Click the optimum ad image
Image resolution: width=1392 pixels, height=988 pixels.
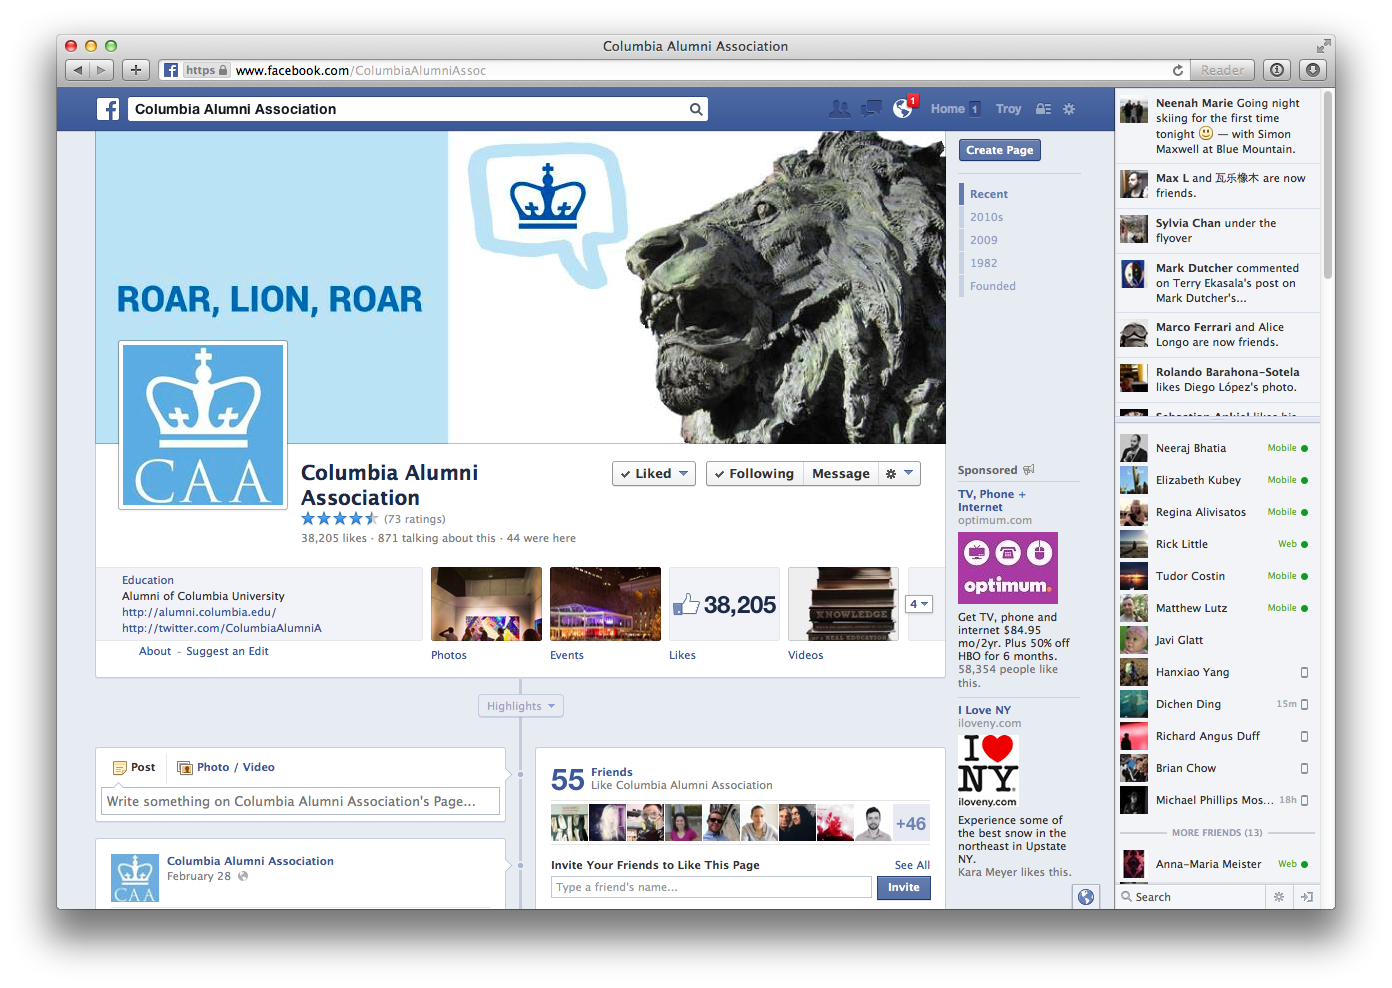(1008, 568)
